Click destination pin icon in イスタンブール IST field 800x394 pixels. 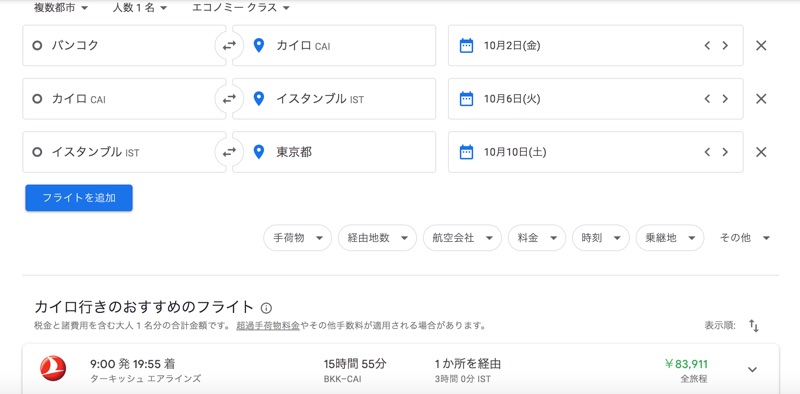(x=259, y=98)
